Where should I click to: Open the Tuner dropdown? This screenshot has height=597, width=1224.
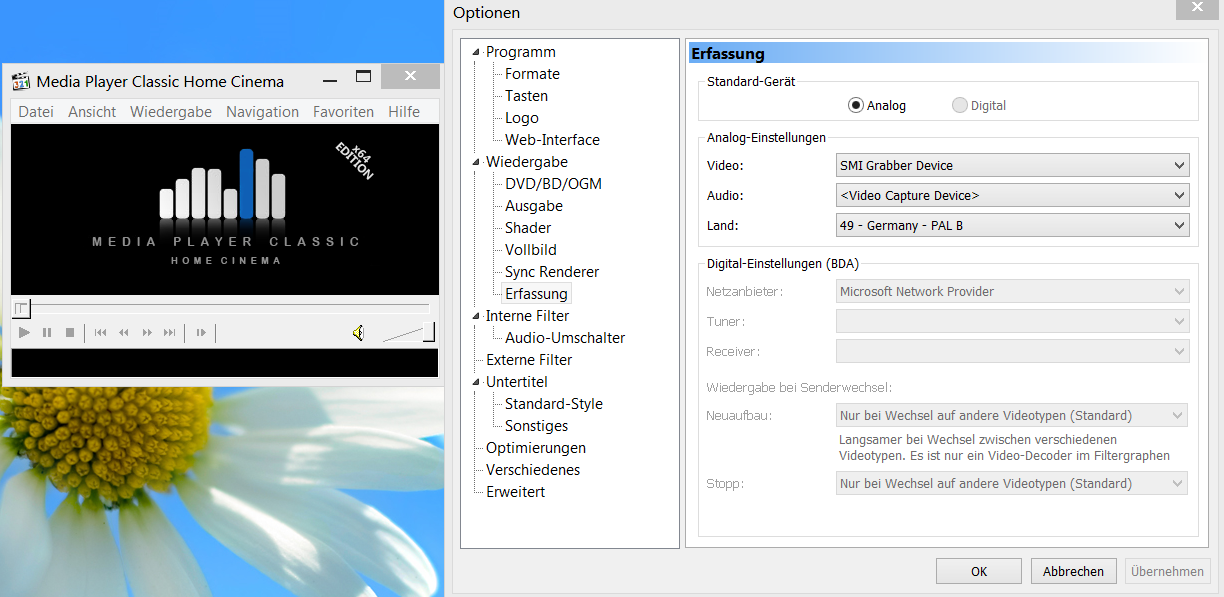pos(1012,321)
